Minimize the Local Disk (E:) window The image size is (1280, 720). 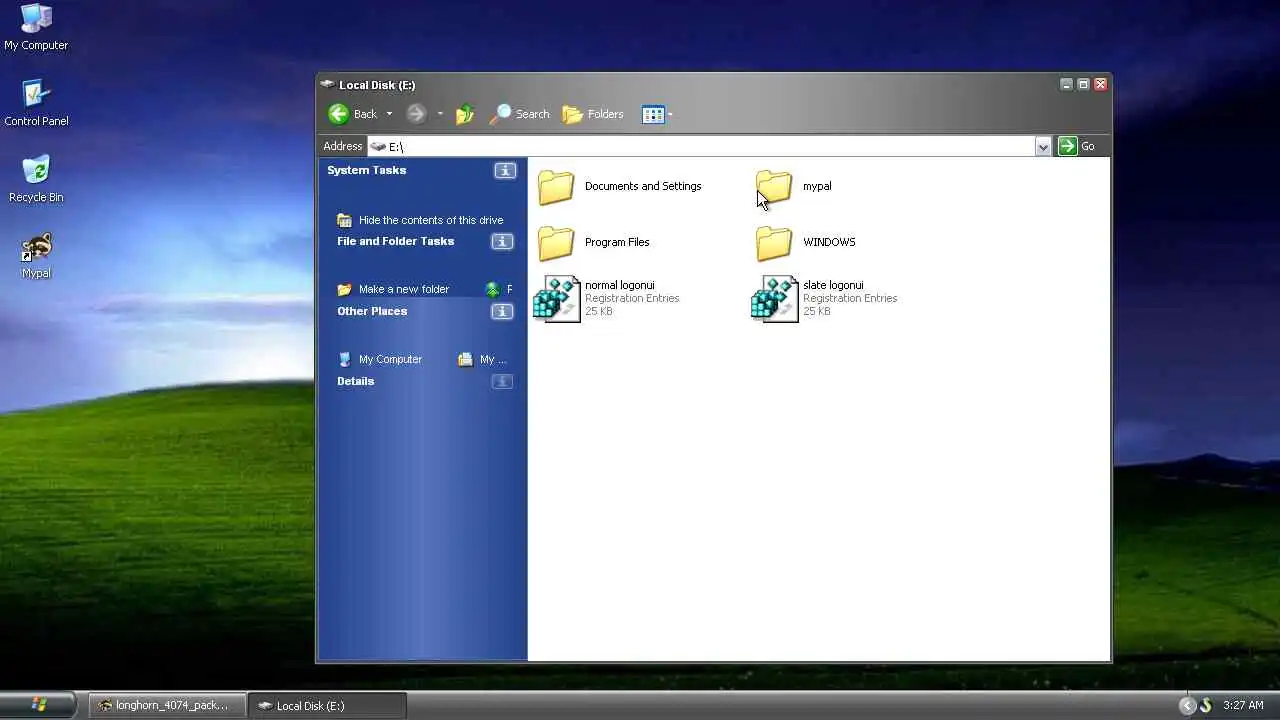tap(1066, 84)
